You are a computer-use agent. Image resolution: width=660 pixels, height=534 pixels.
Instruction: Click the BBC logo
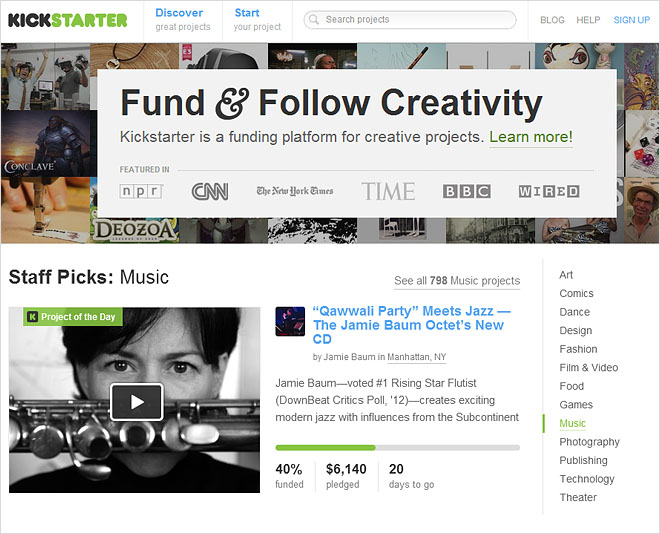pyautogui.click(x=466, y=191)
